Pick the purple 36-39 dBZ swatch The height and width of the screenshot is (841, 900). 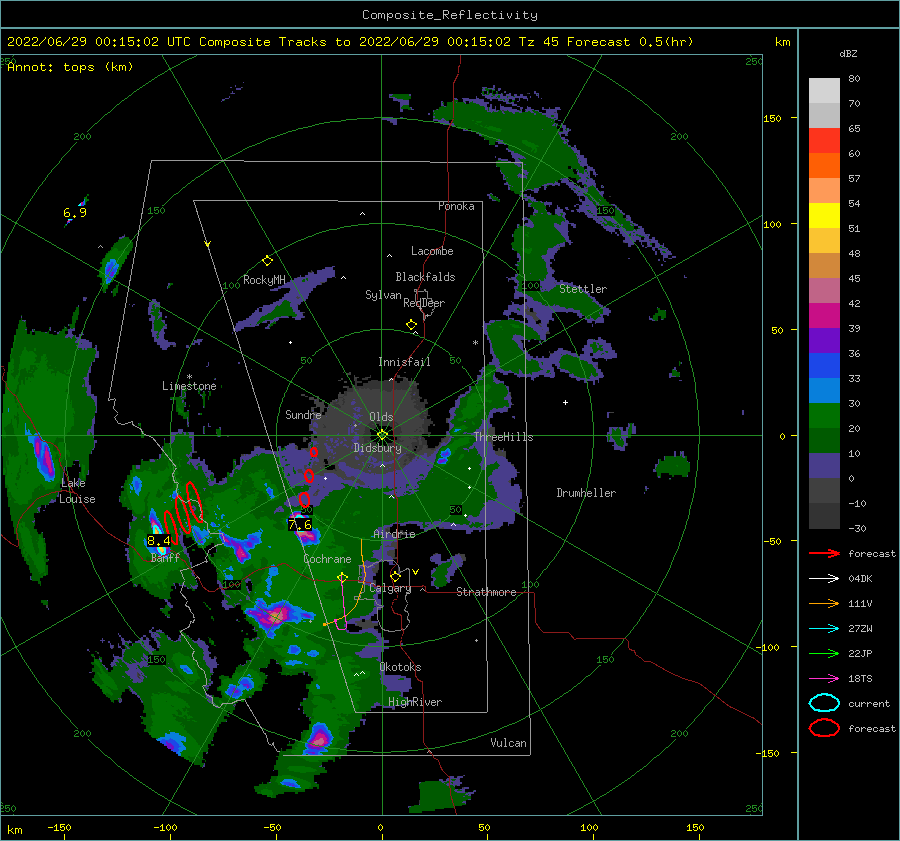tap(824, 341)
